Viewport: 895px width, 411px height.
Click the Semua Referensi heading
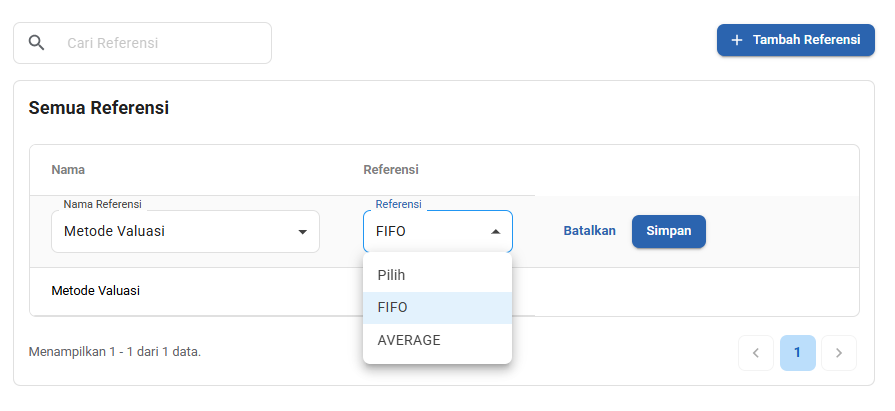(98, 108)
